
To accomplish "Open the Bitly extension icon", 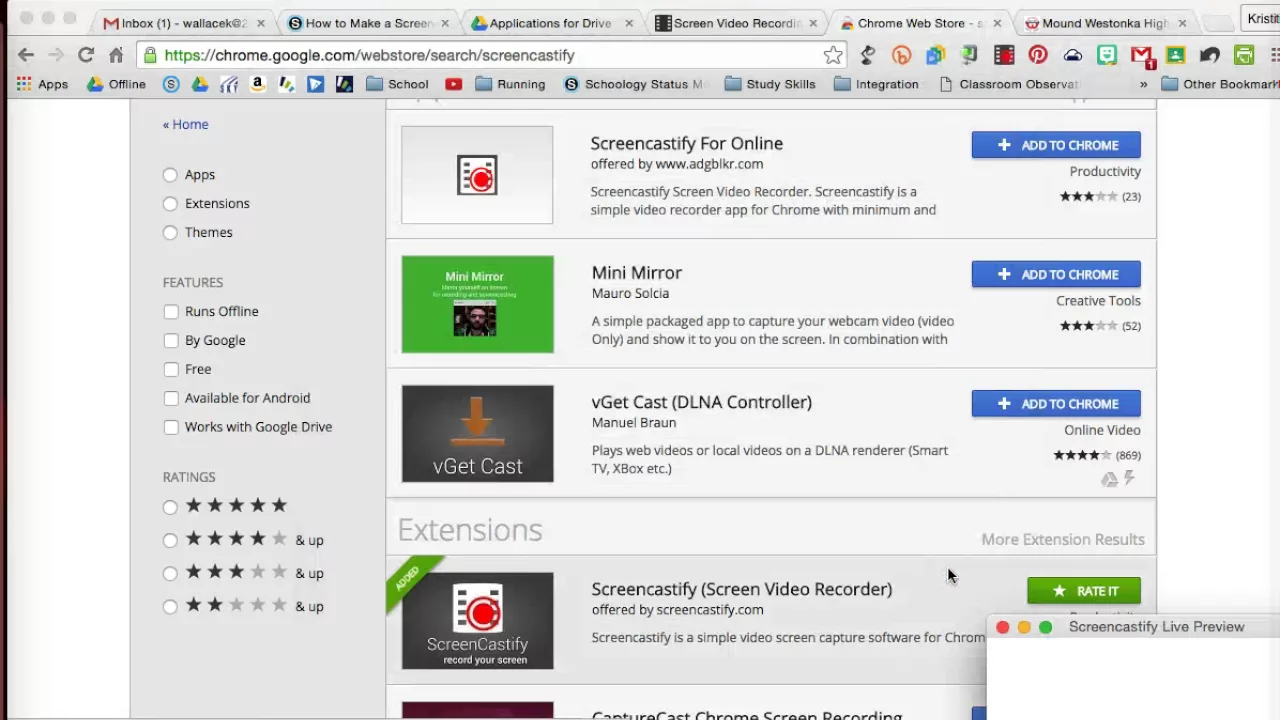I will tap(901, 55).
